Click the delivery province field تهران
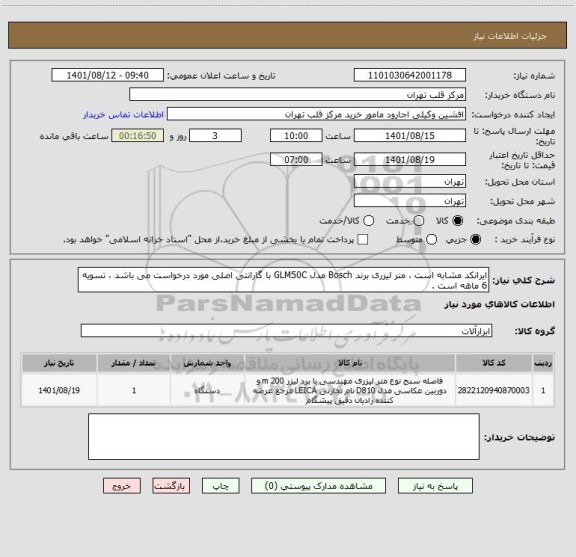The height and width of the screenshot is (557, 576). tap(410, 182)
